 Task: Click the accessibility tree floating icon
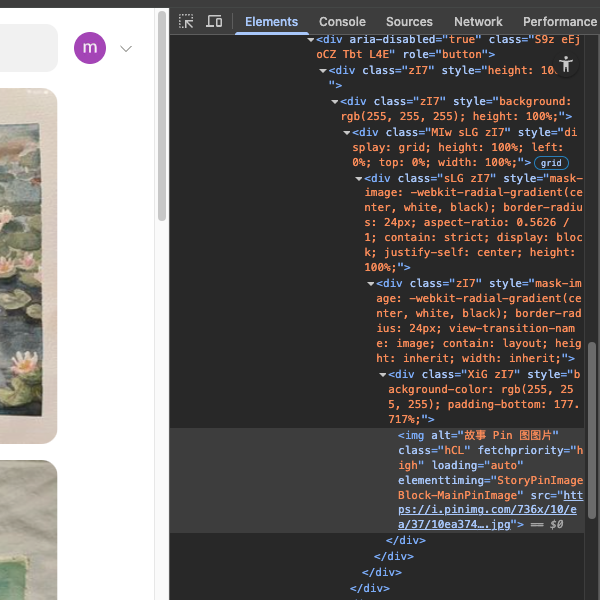[565, 65]
